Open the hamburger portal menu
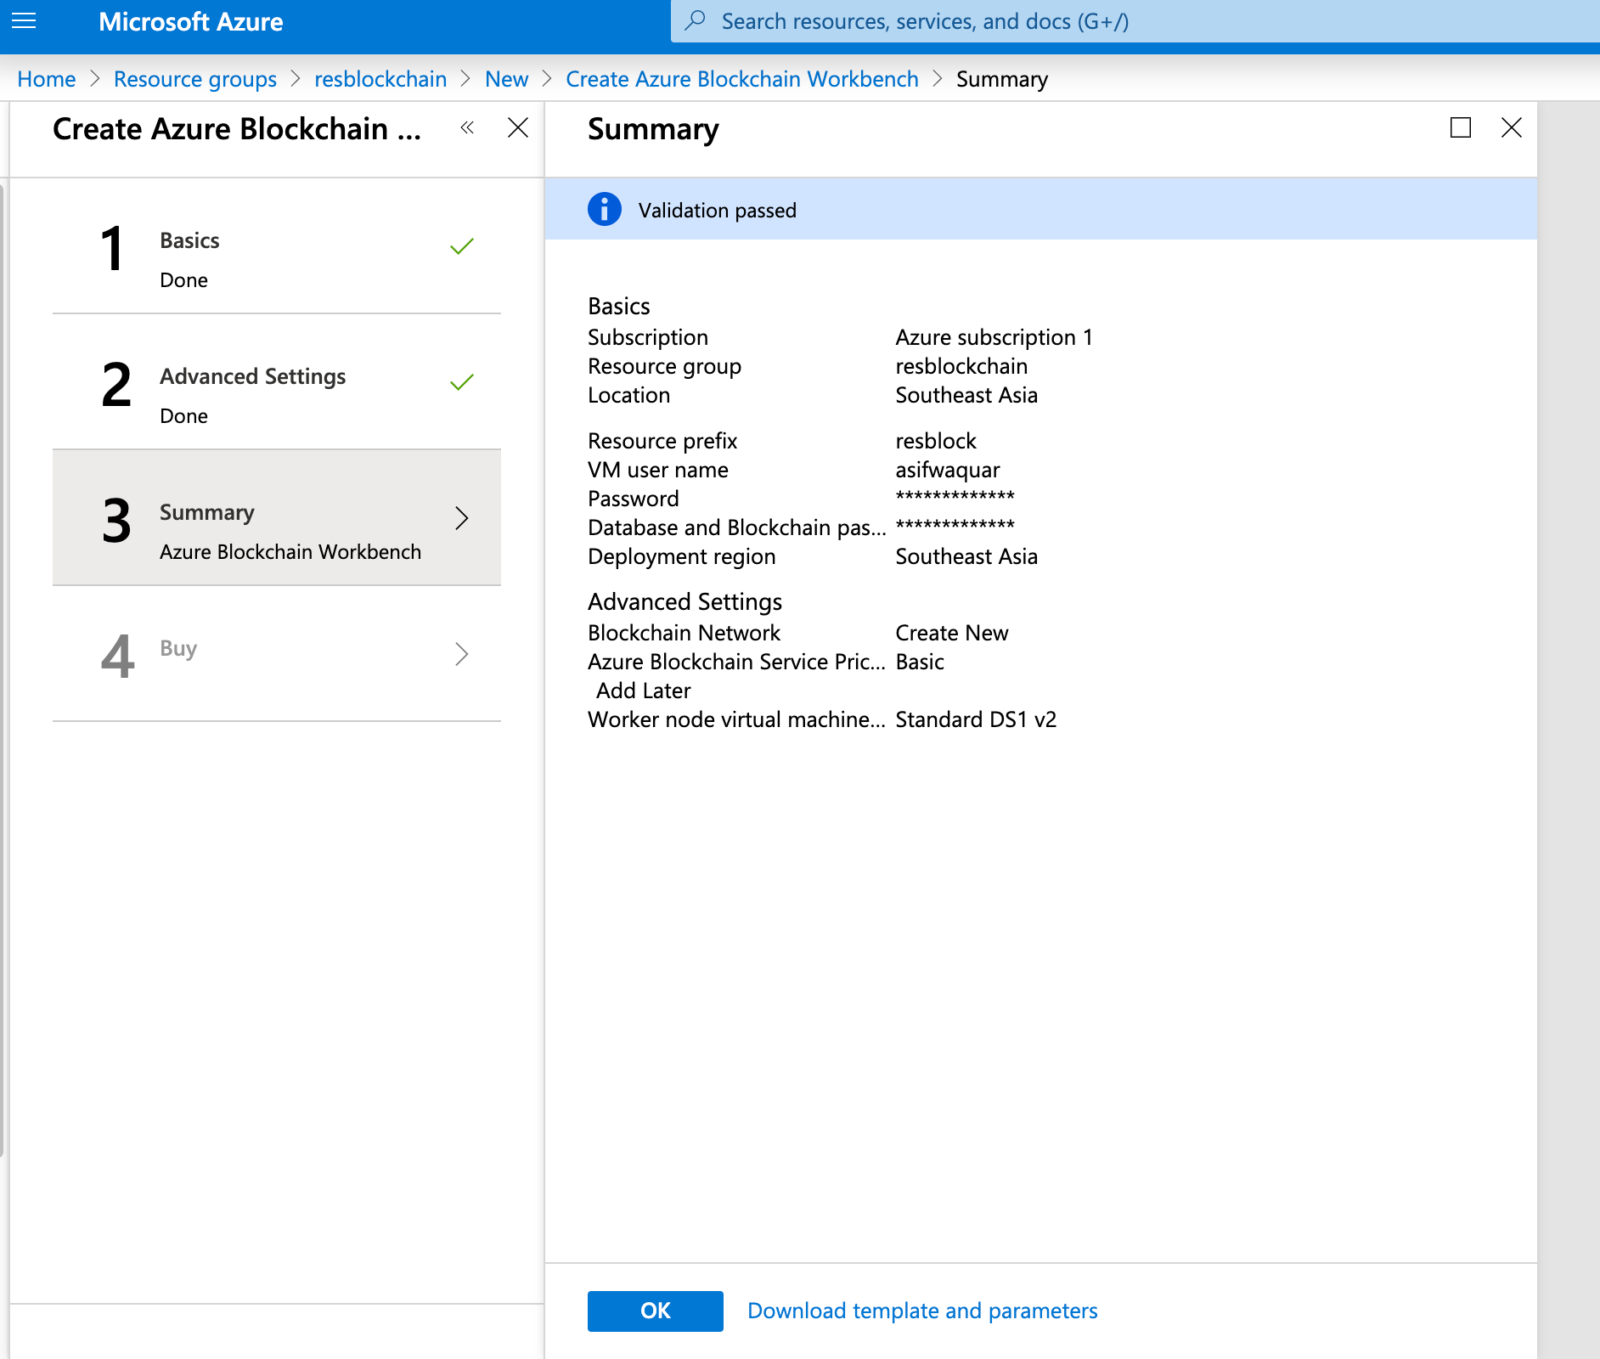1600x1359 pixels. pyautogui.click(x=24, y=21)
